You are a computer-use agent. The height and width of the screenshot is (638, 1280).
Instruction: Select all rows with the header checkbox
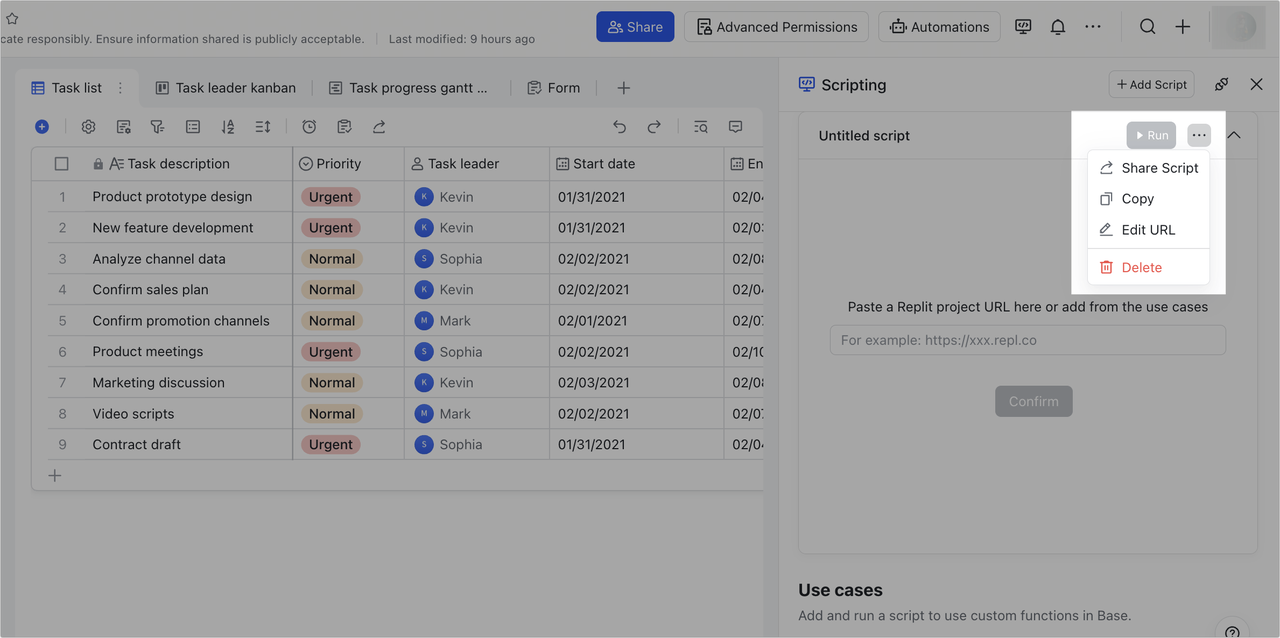point(62,163)
